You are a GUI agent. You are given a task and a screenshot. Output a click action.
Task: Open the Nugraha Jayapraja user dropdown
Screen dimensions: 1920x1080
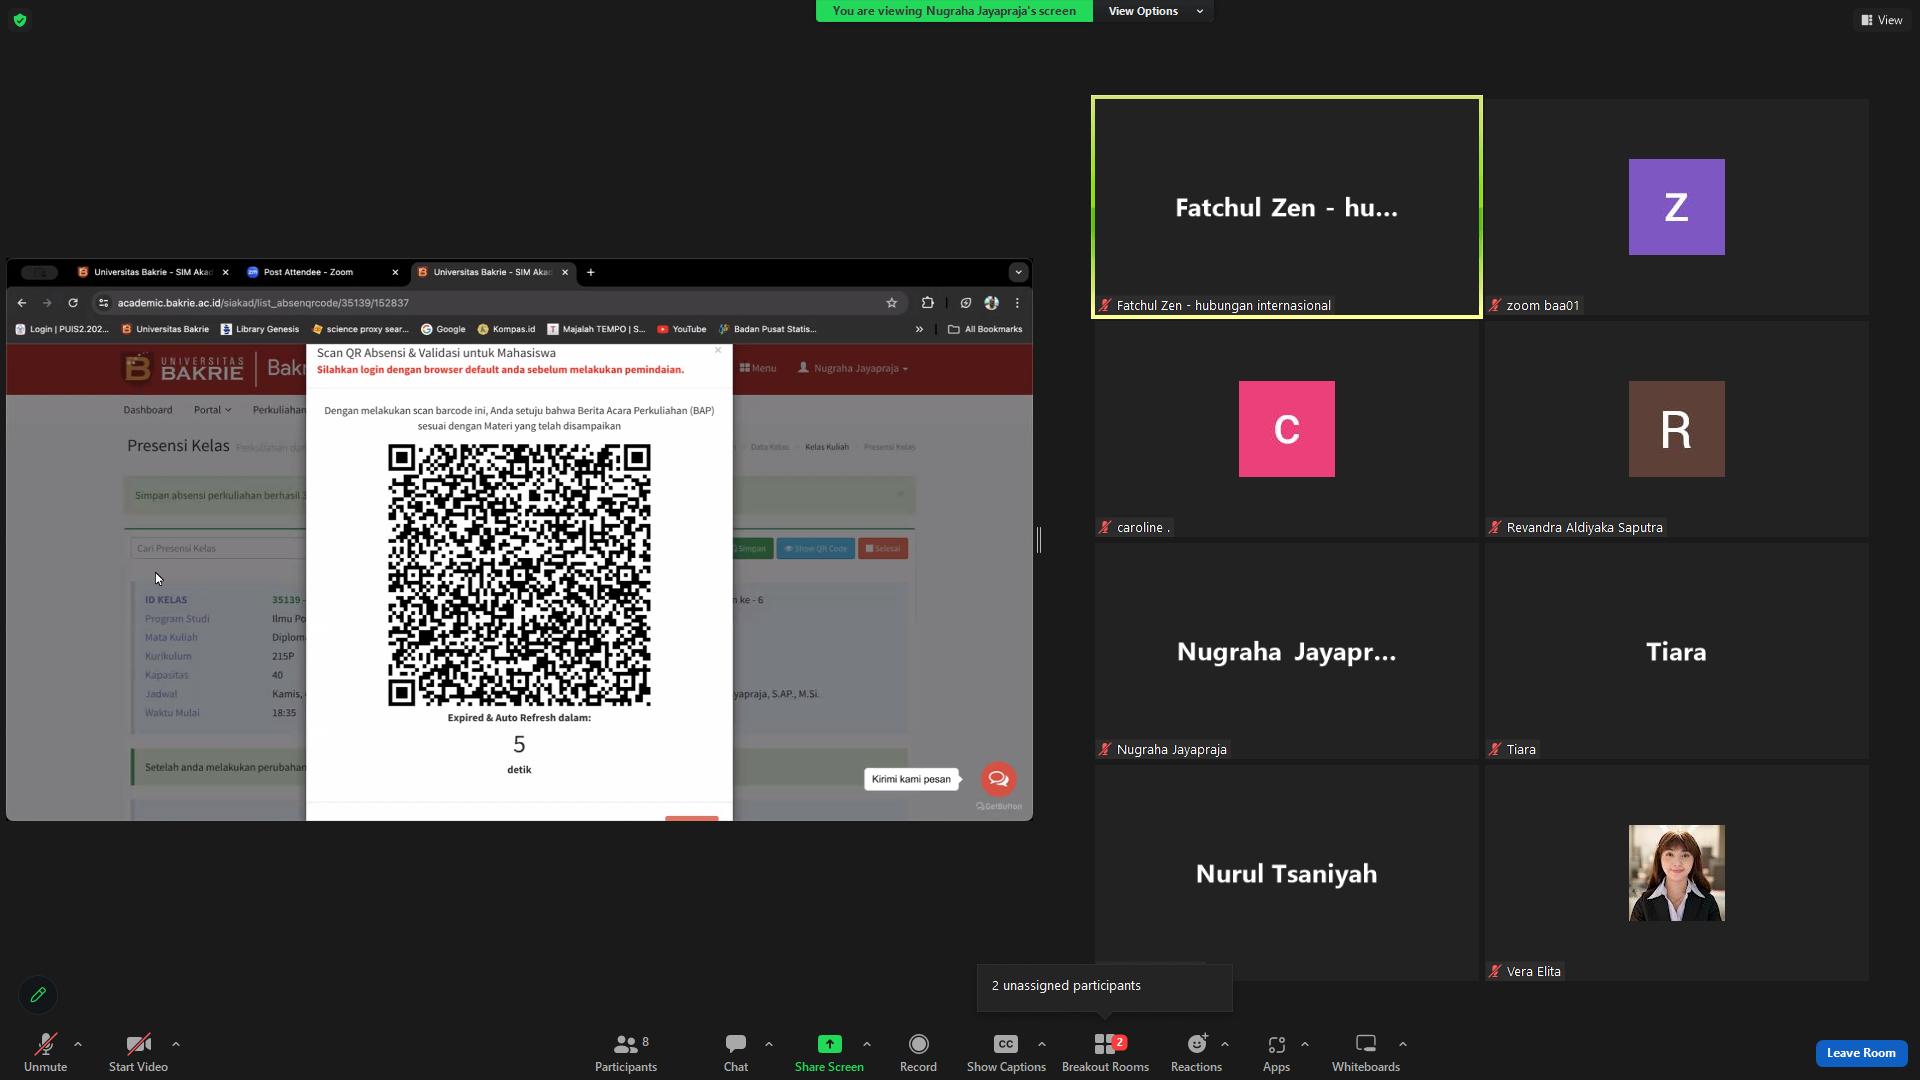pyautogui.click(x=853, y=368)
